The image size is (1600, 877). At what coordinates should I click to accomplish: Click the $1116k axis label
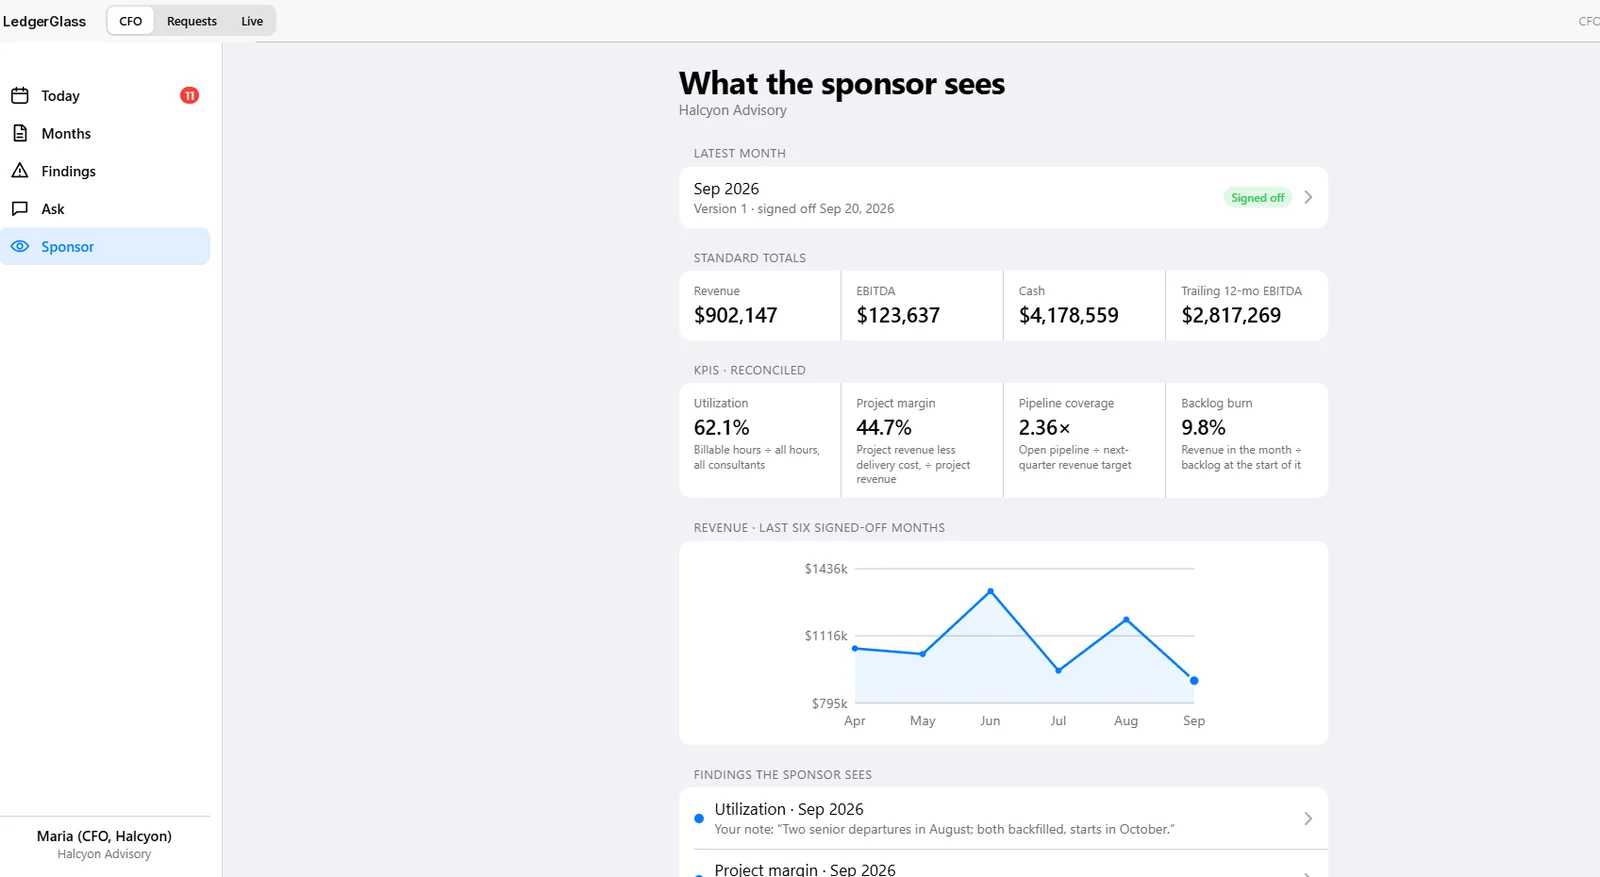(826, 636)
